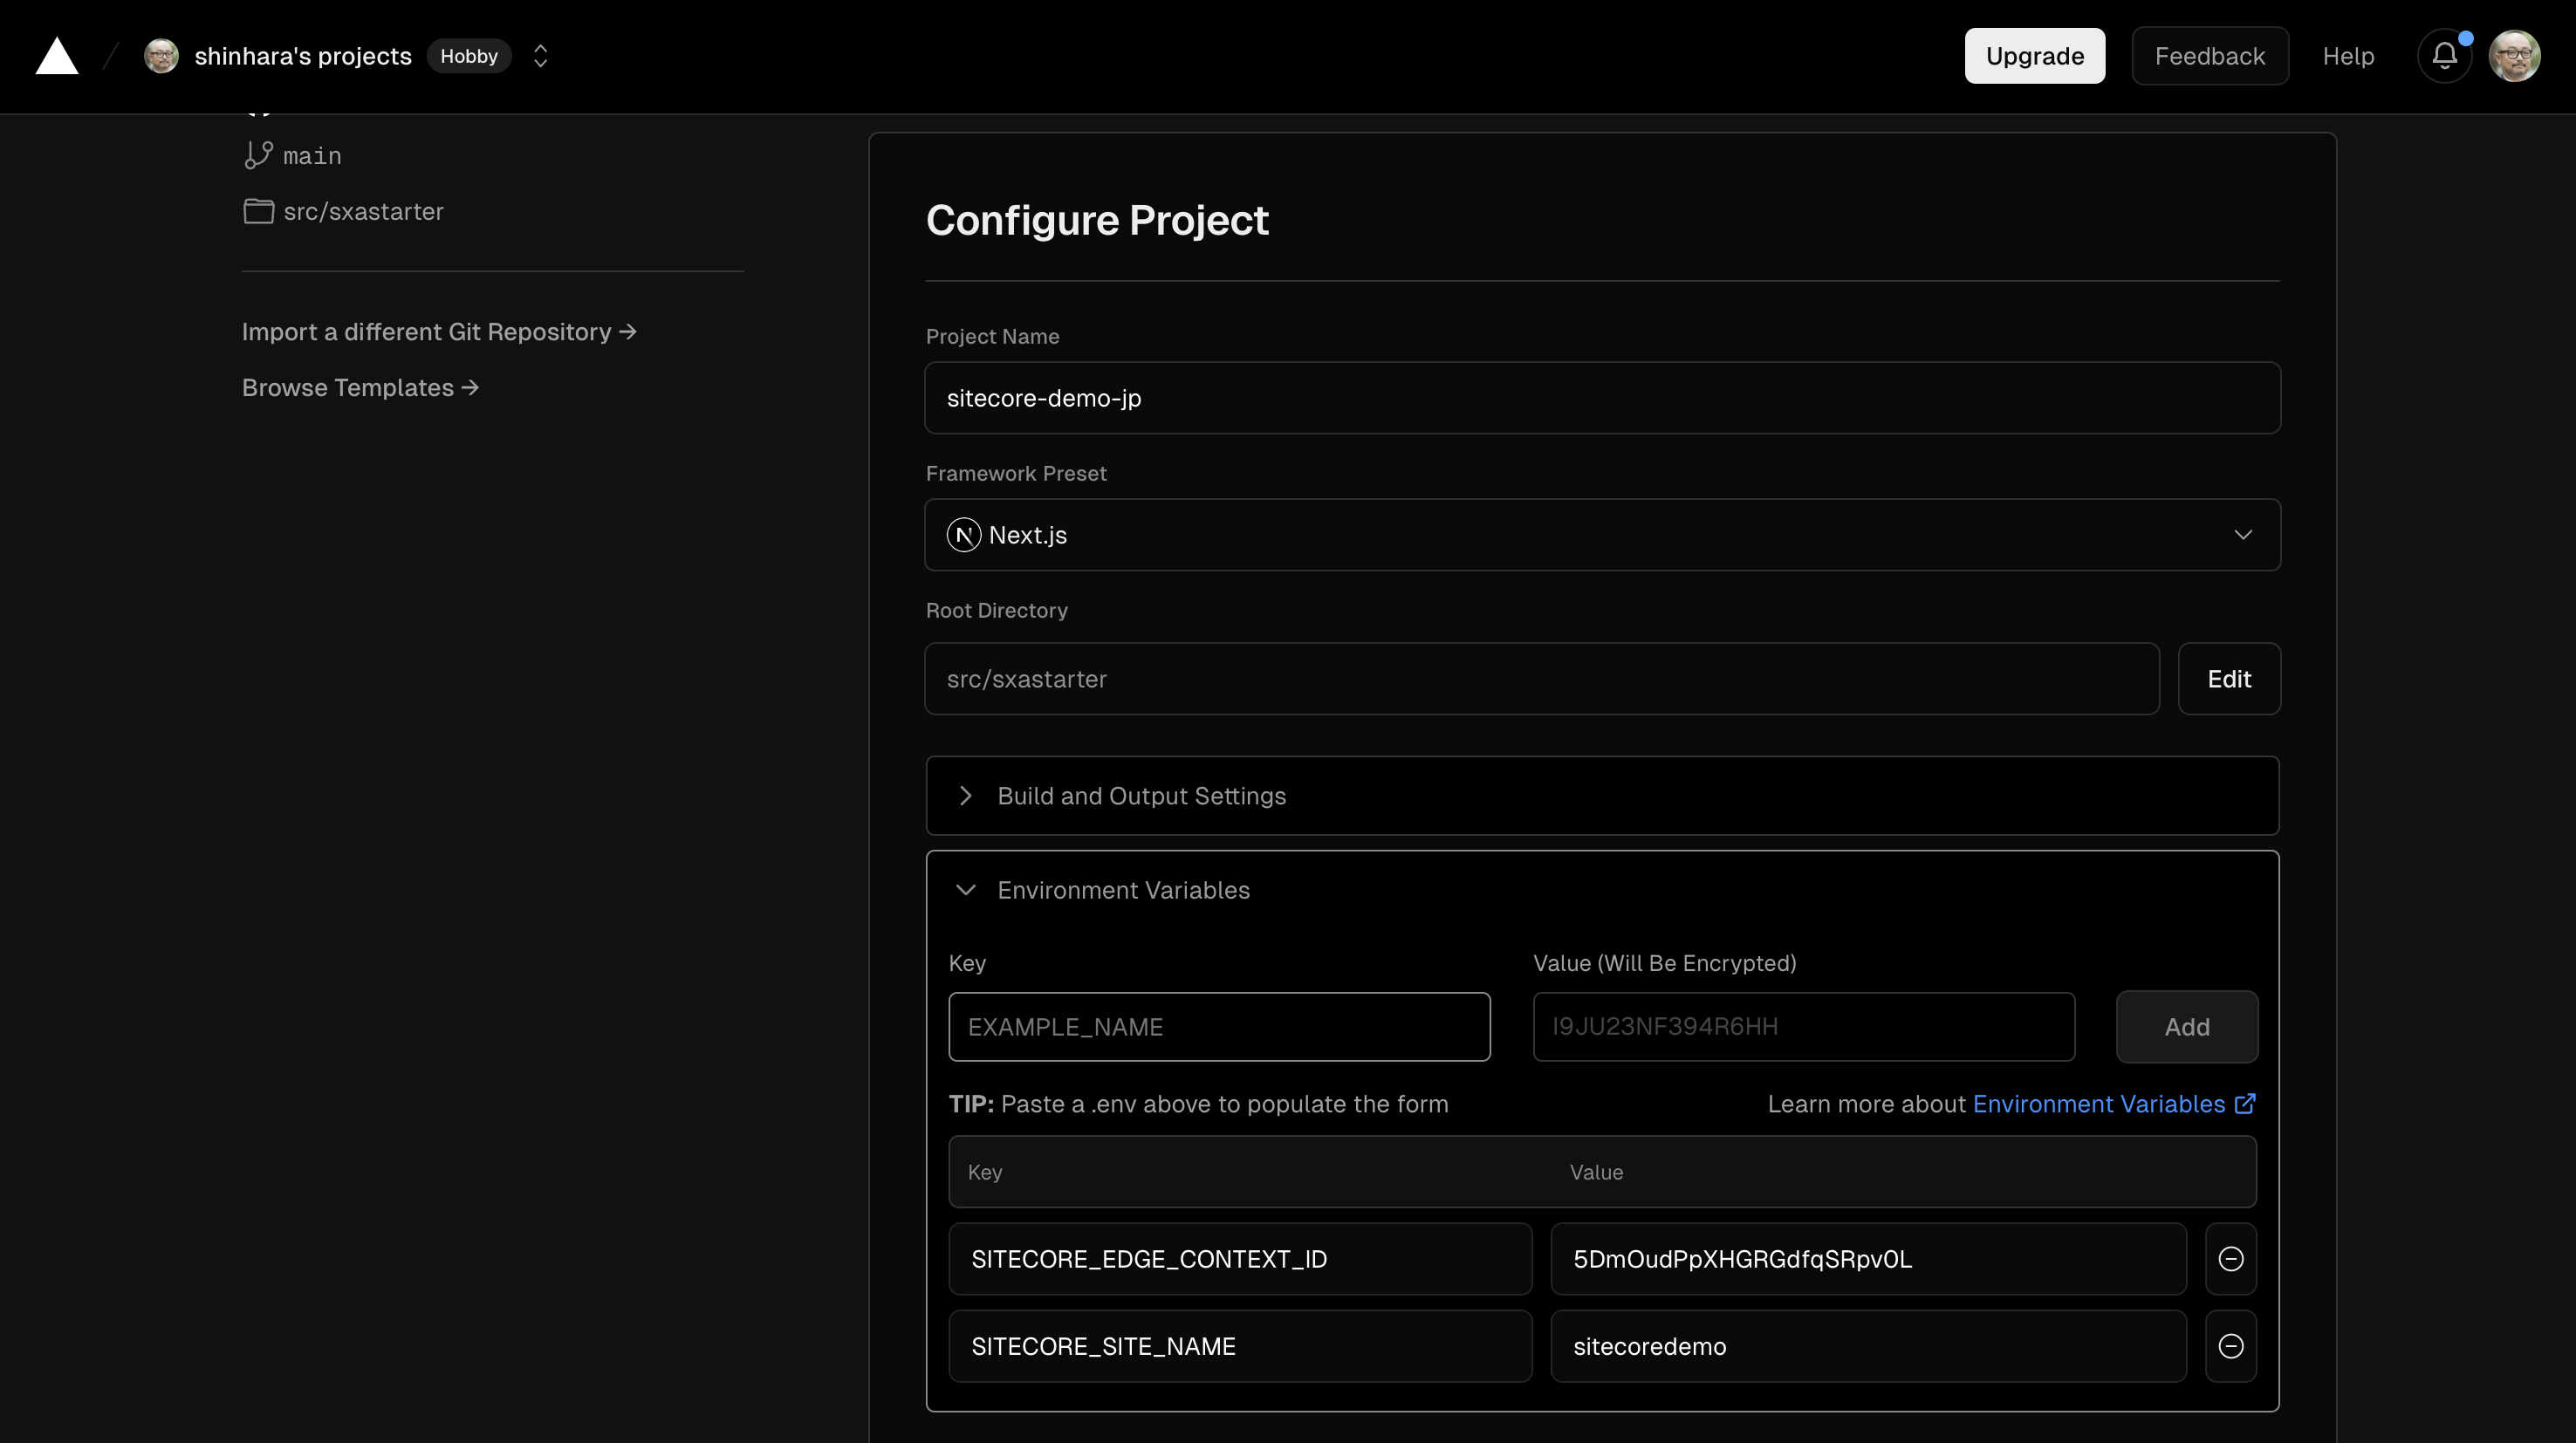Remove the SITECORE_EDGE_CONTEXT_ID variable

pos(2231,1259)
